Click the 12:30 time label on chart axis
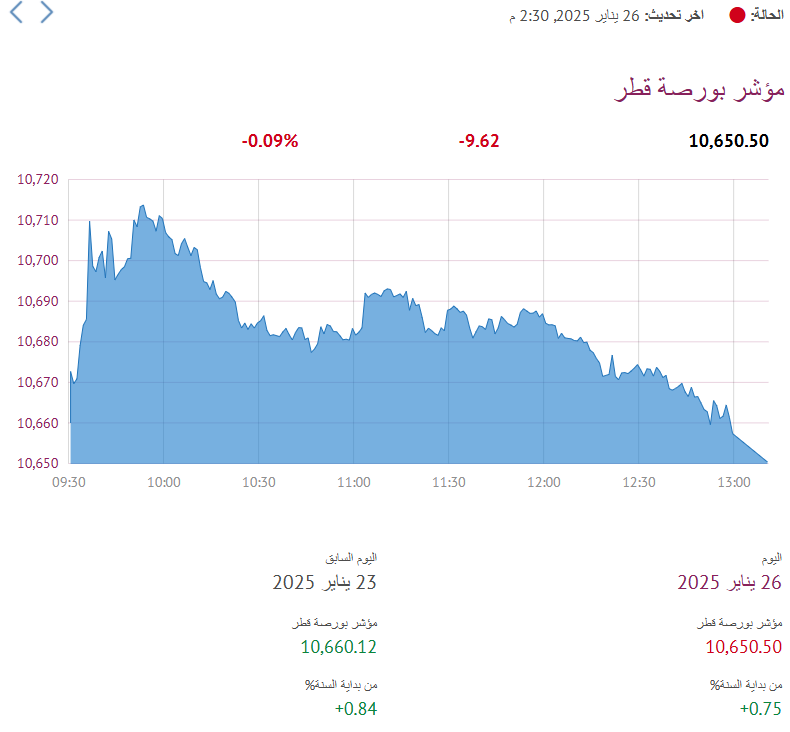The image size is (790, 732). (x=639, y=483)
